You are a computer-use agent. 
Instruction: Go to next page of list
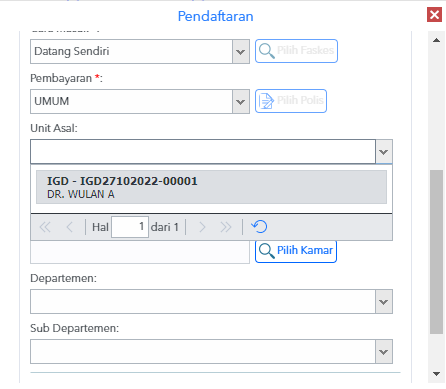[x=202, y=227]
